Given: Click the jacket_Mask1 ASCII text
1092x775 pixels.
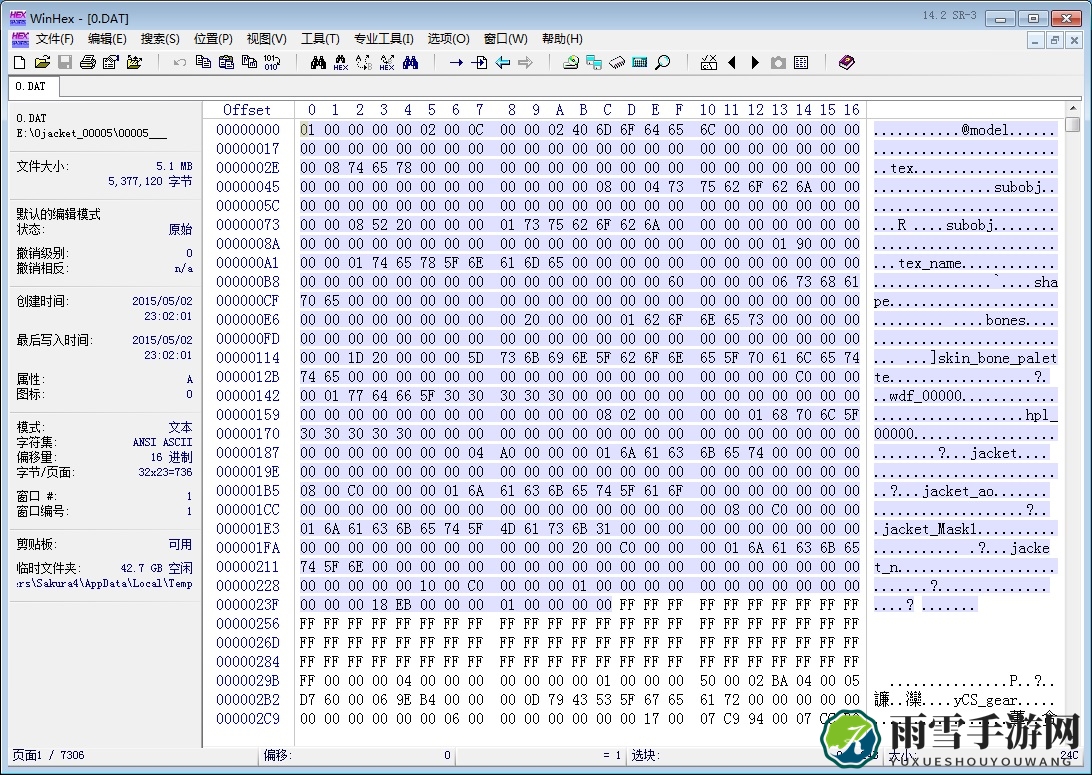Looking at the screenshot, I should coord(930,529).
